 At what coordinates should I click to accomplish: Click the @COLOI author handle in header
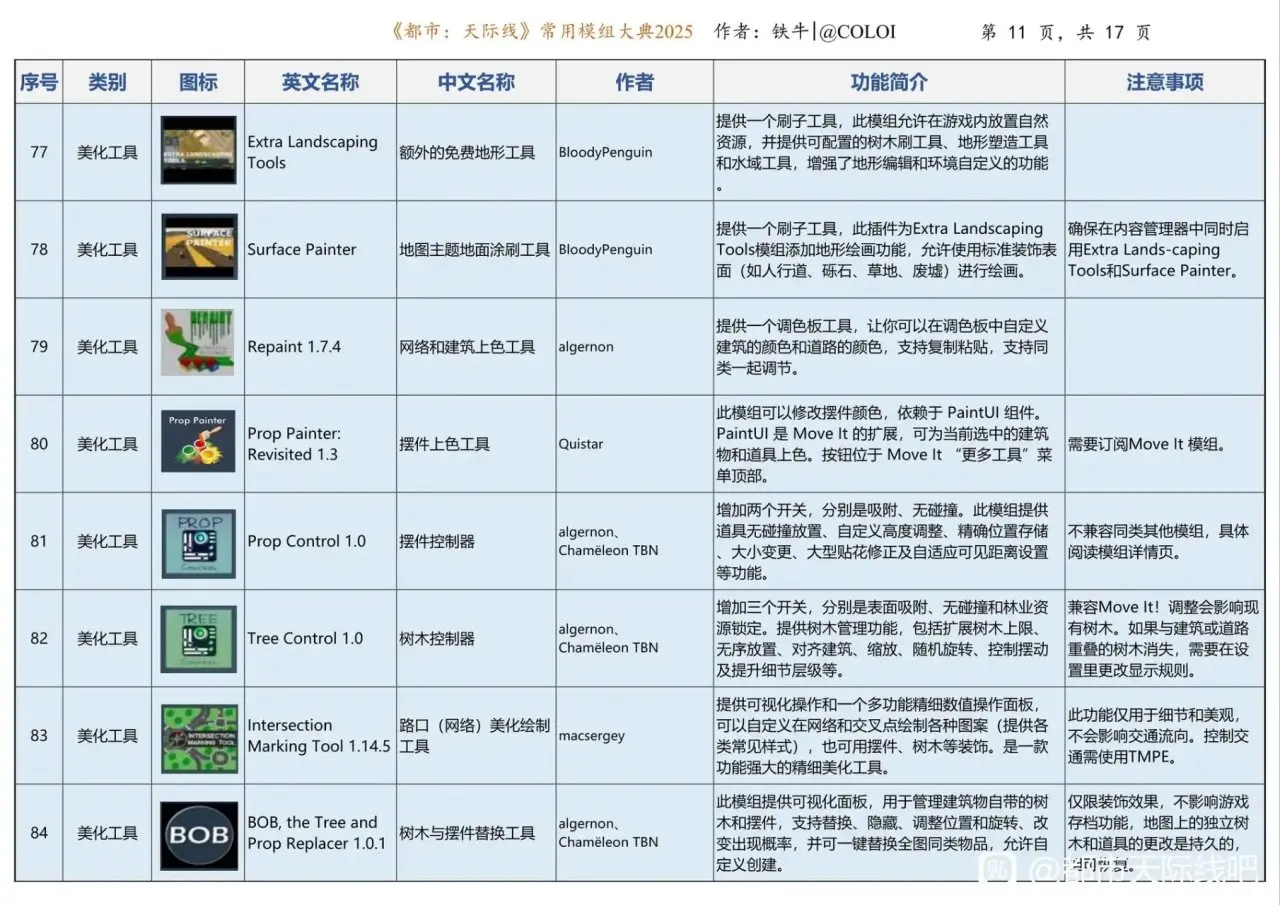point(857,32)
